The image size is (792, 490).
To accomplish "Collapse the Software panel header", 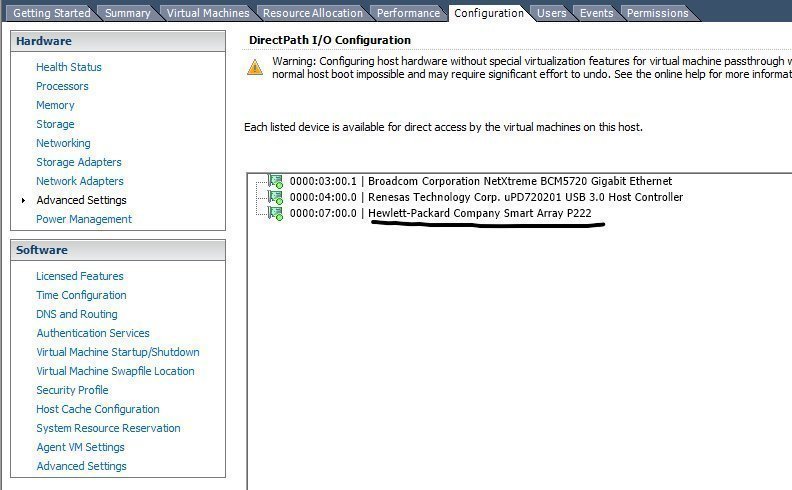I will tap(118, 250).
